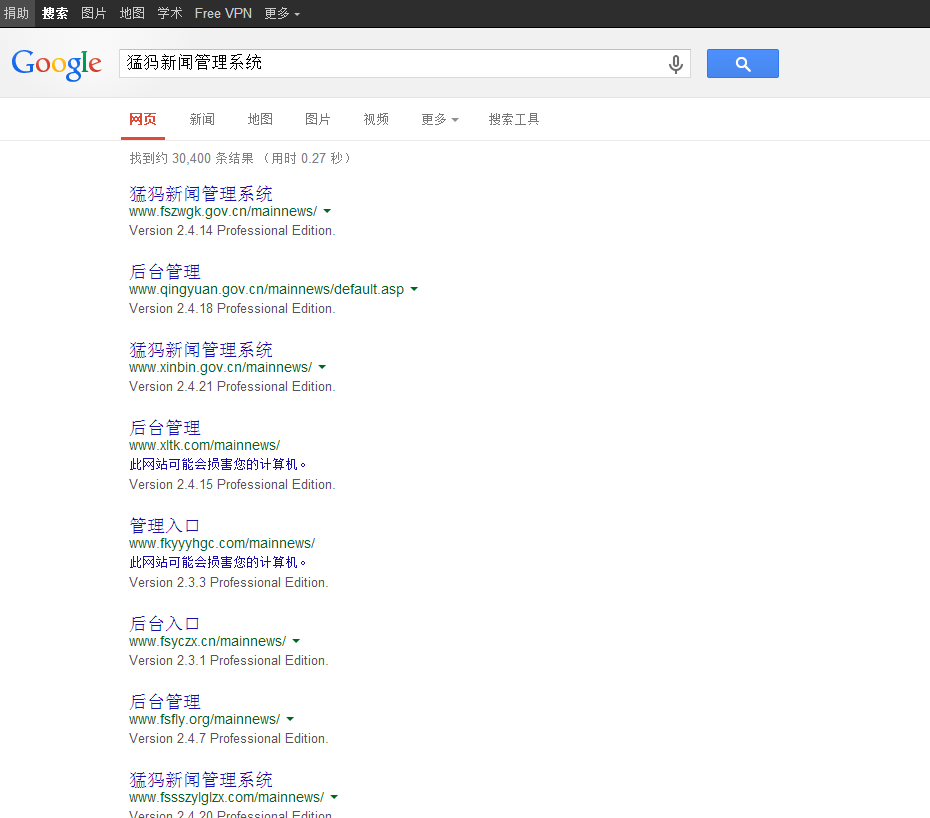This screenshot has width=930, height=818.
Task: Expand arrow next to www.fsyczx.cn/mainnews/
Action: pyautogui.click(x=296, y=641)
